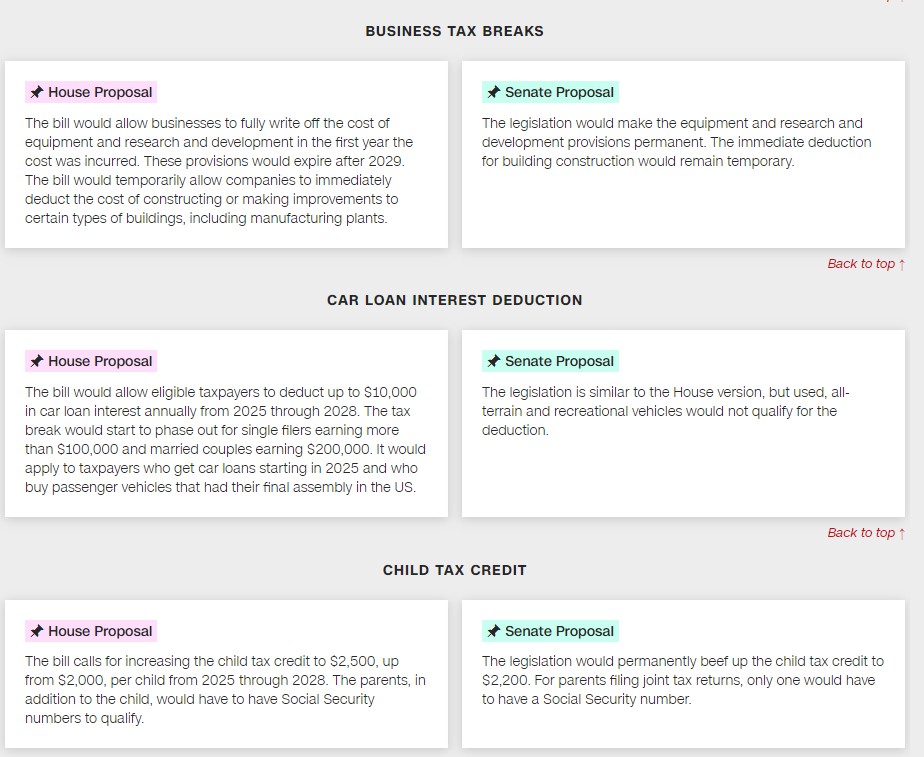
Task: Select the Business Tax Breaks heading
Action: (x=454, y=31)
